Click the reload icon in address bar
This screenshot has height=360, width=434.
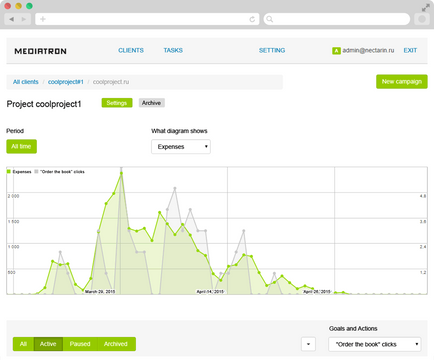tap(252, 19)
